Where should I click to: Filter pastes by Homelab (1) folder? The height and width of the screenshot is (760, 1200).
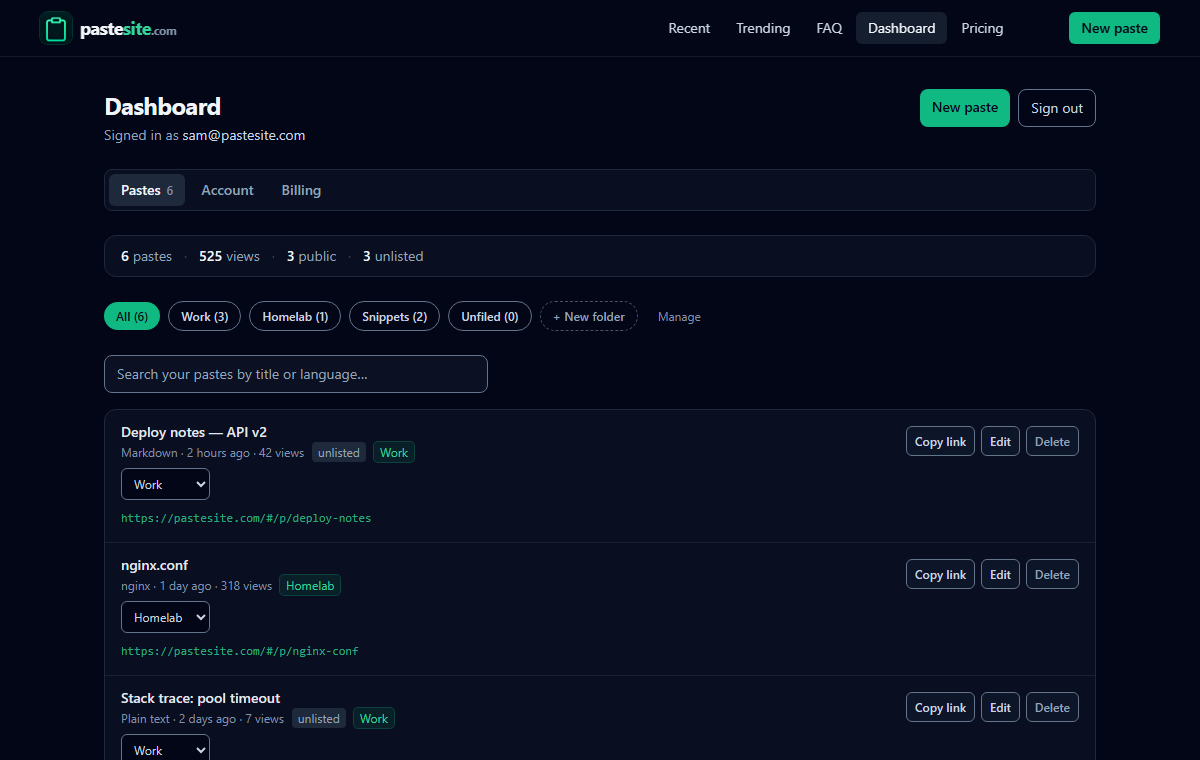coord(295,316)
